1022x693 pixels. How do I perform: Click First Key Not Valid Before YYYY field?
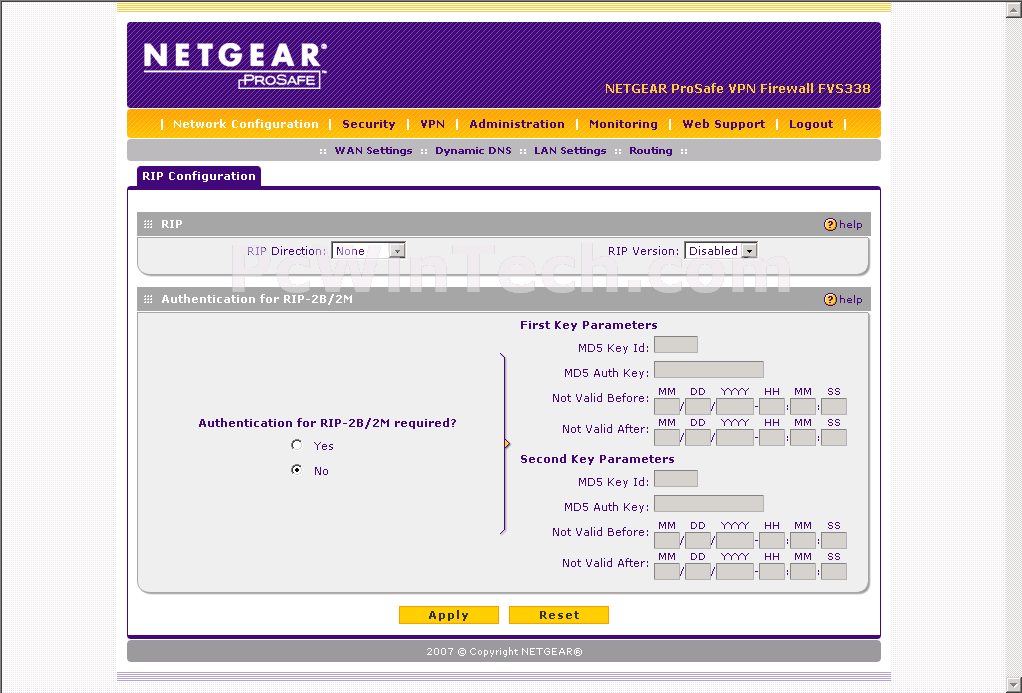[x=735, y=407]
